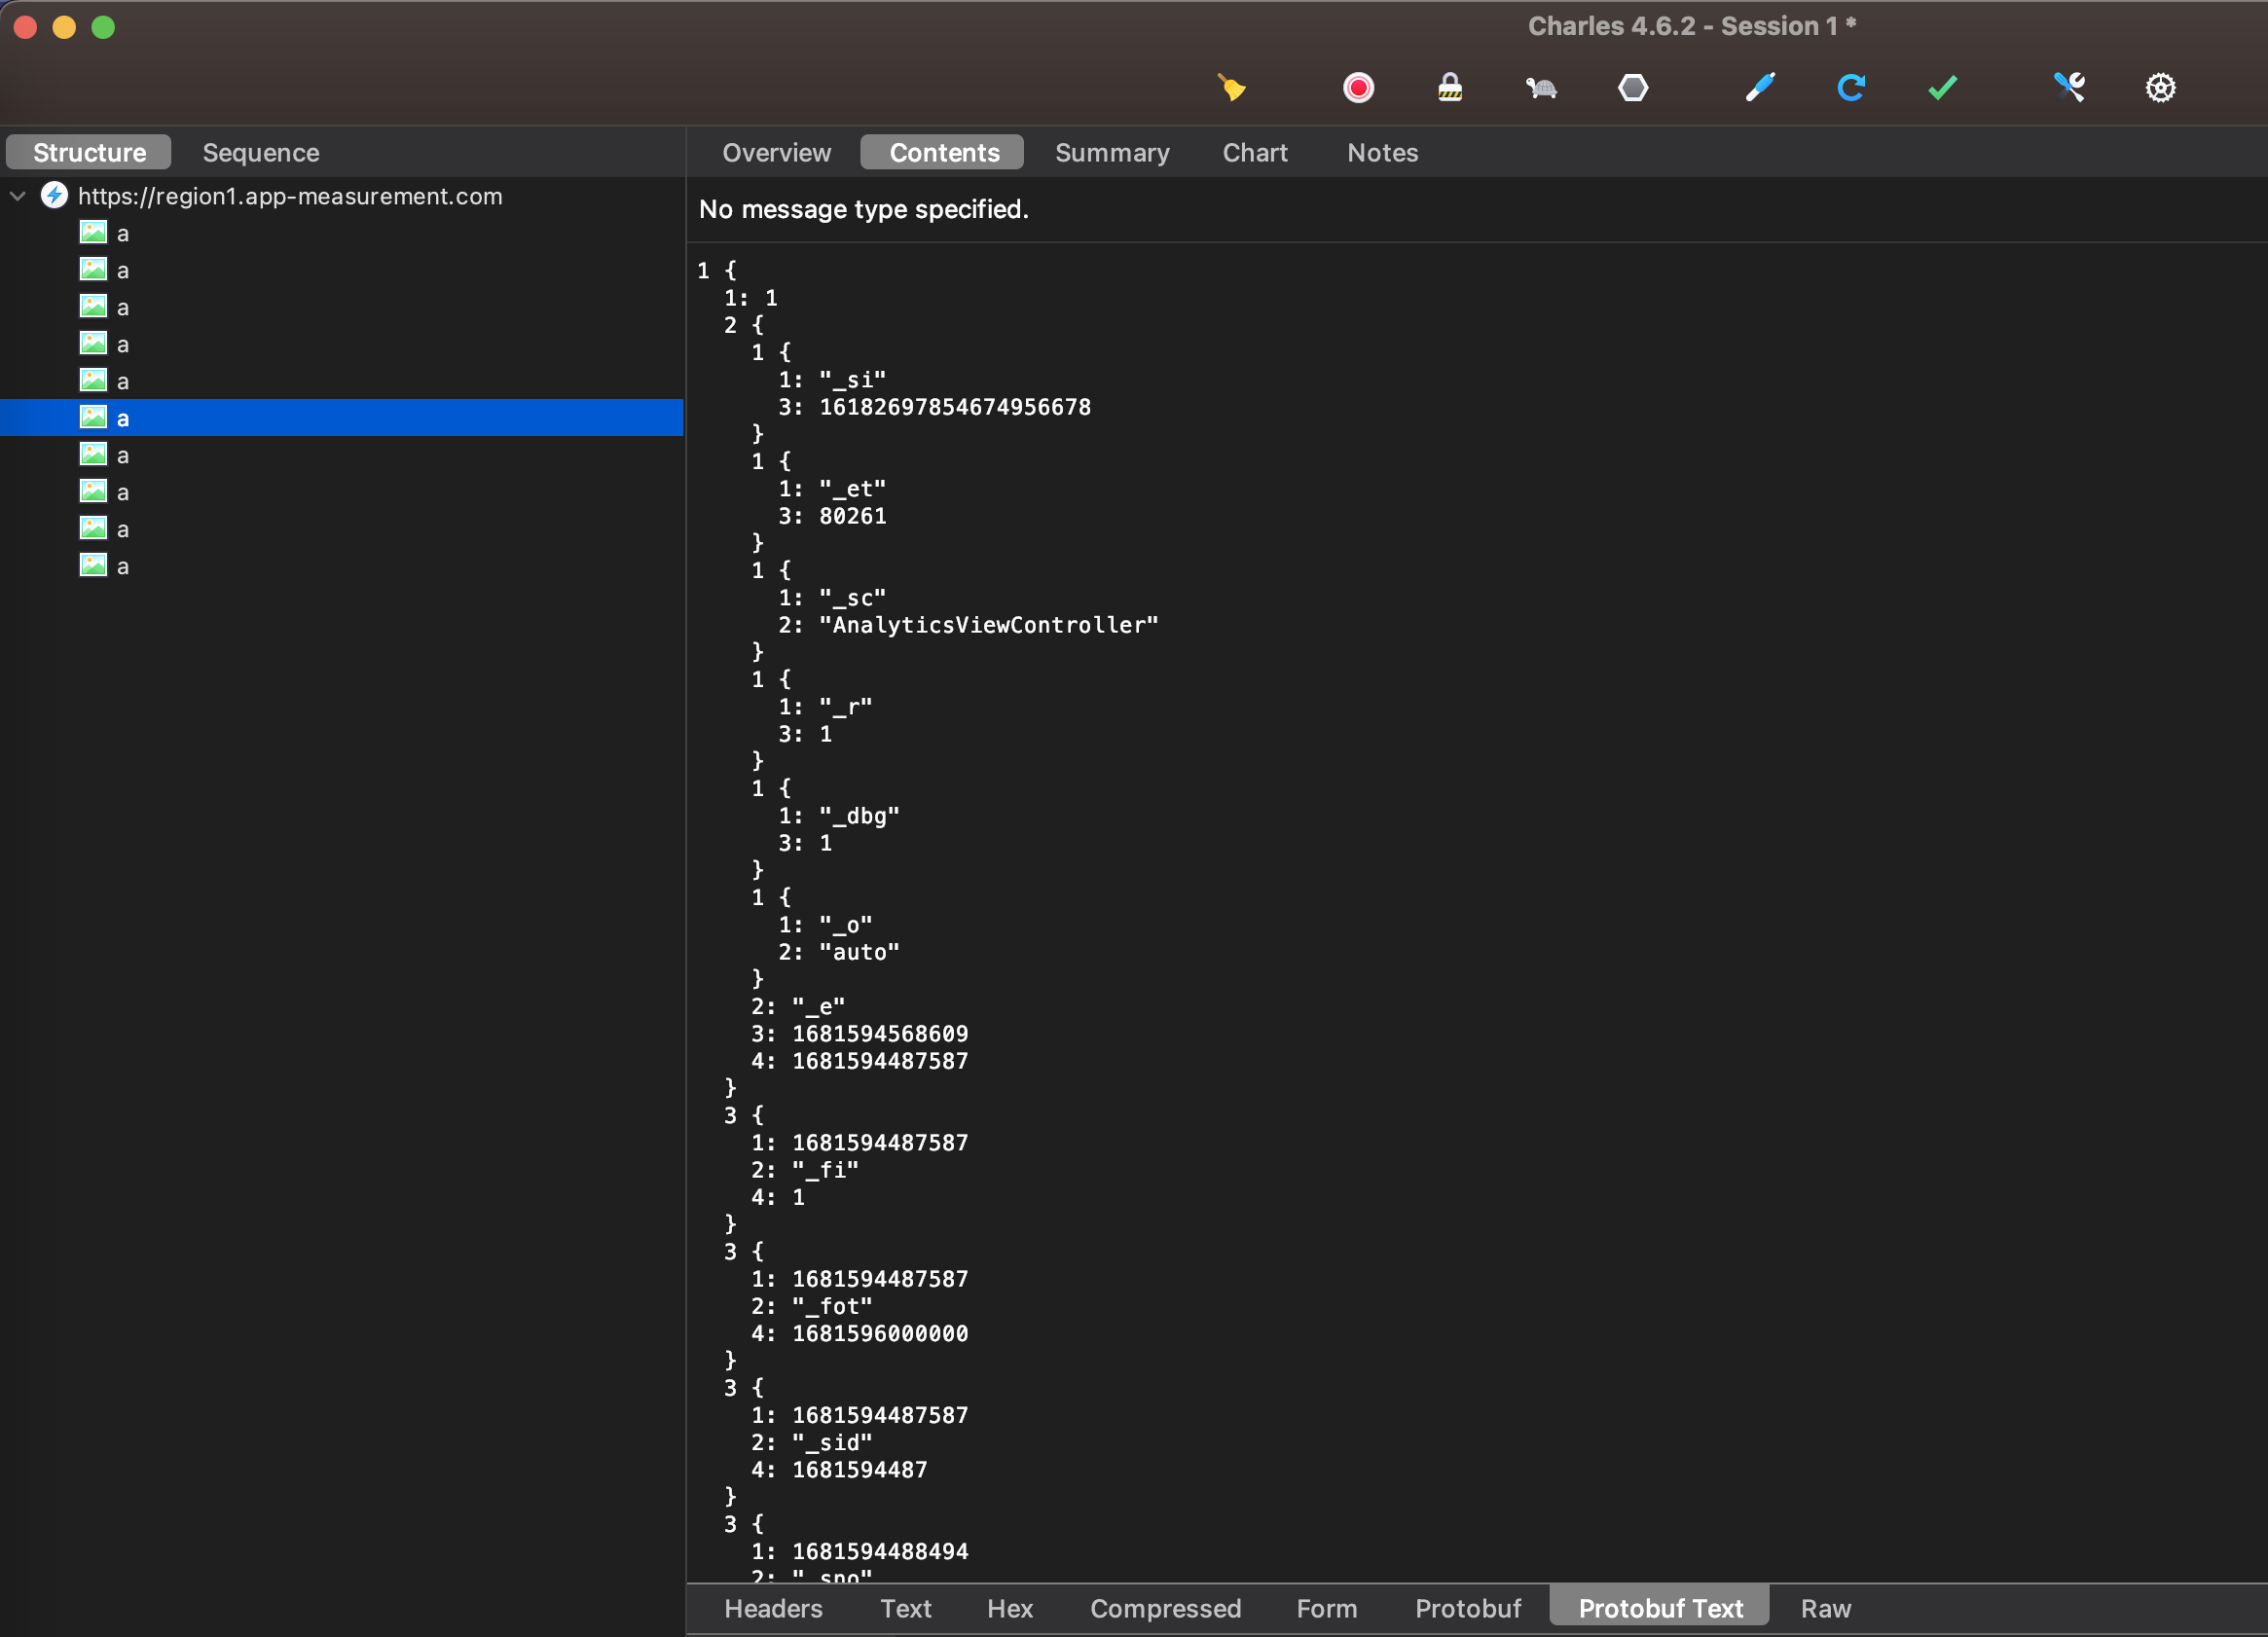The image size is (2268, 1637).
Task: Click the green validate checkmark icon
Action: [x=1942, y=88]
